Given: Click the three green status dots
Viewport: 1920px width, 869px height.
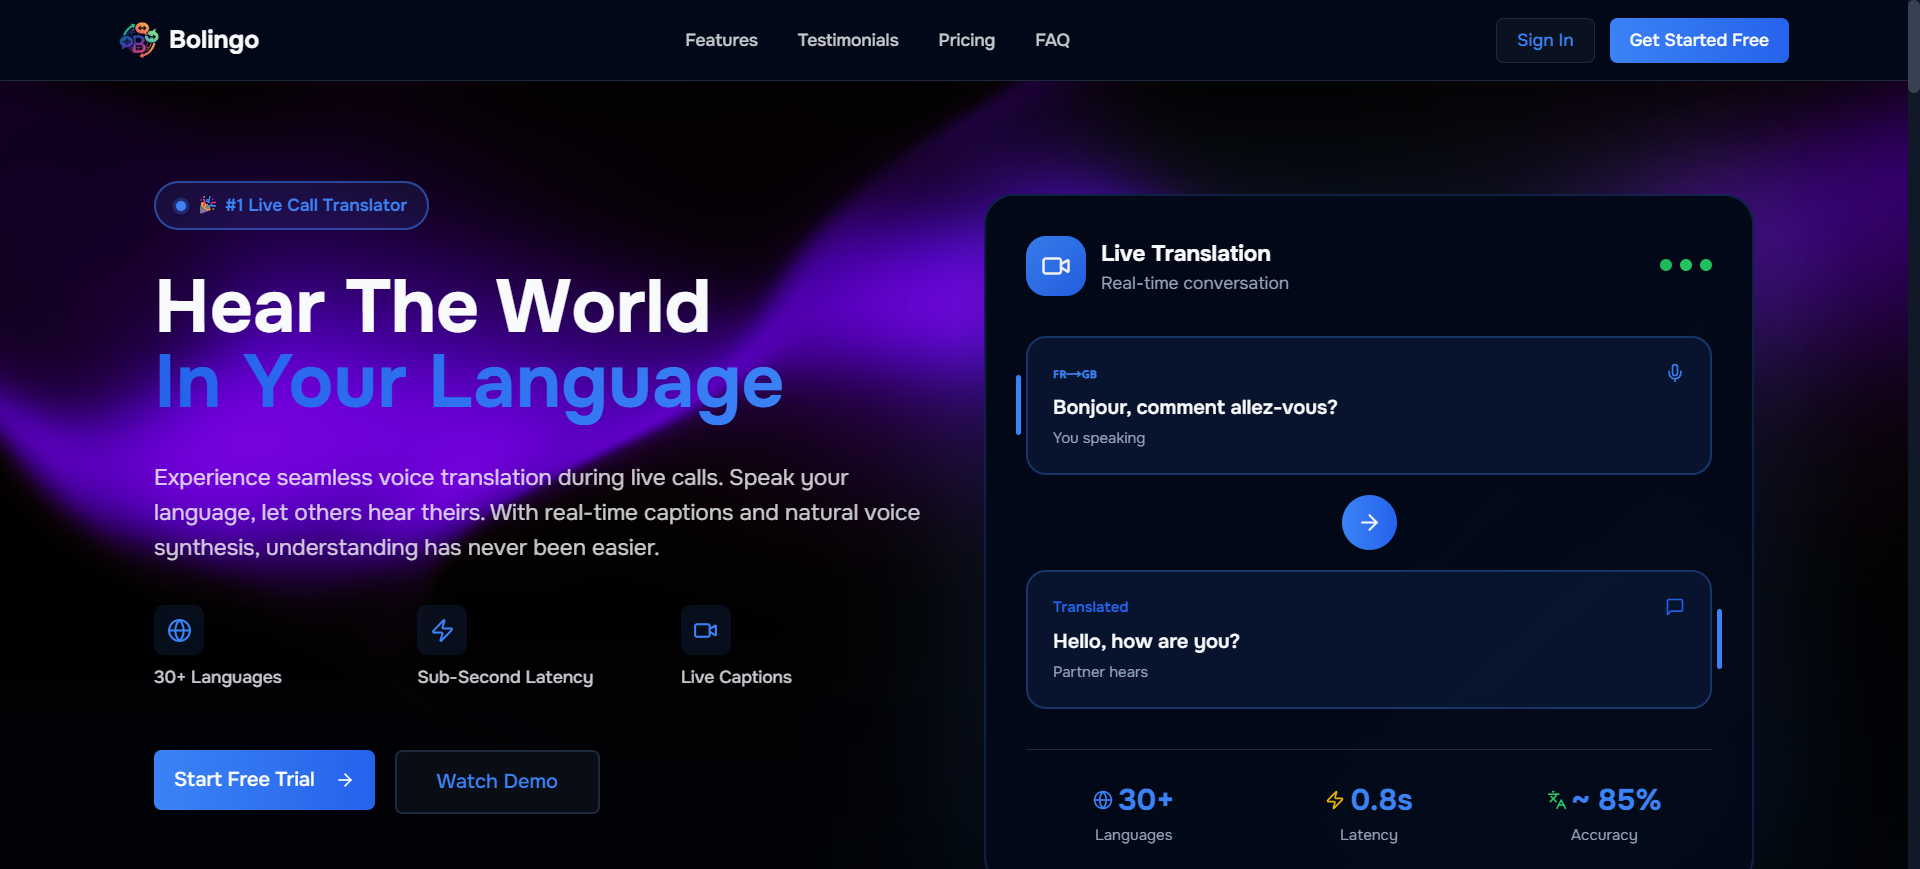Looking at the screenshot, I should tap(1685, 265).
